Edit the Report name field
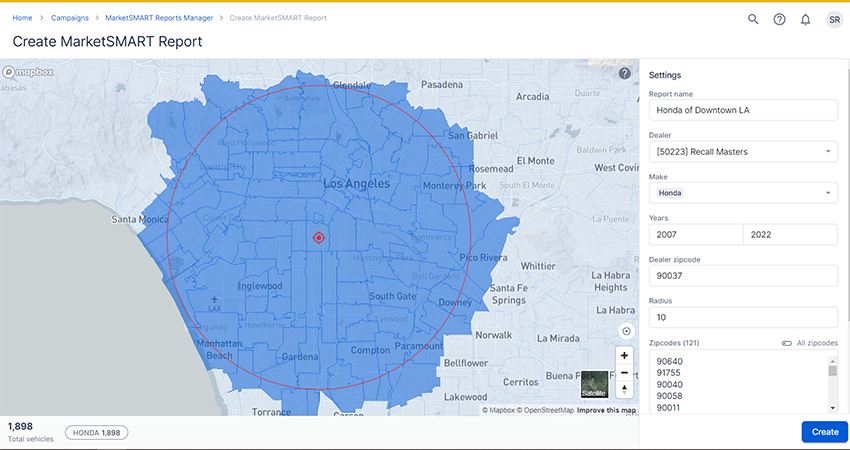 pos(743,110)
